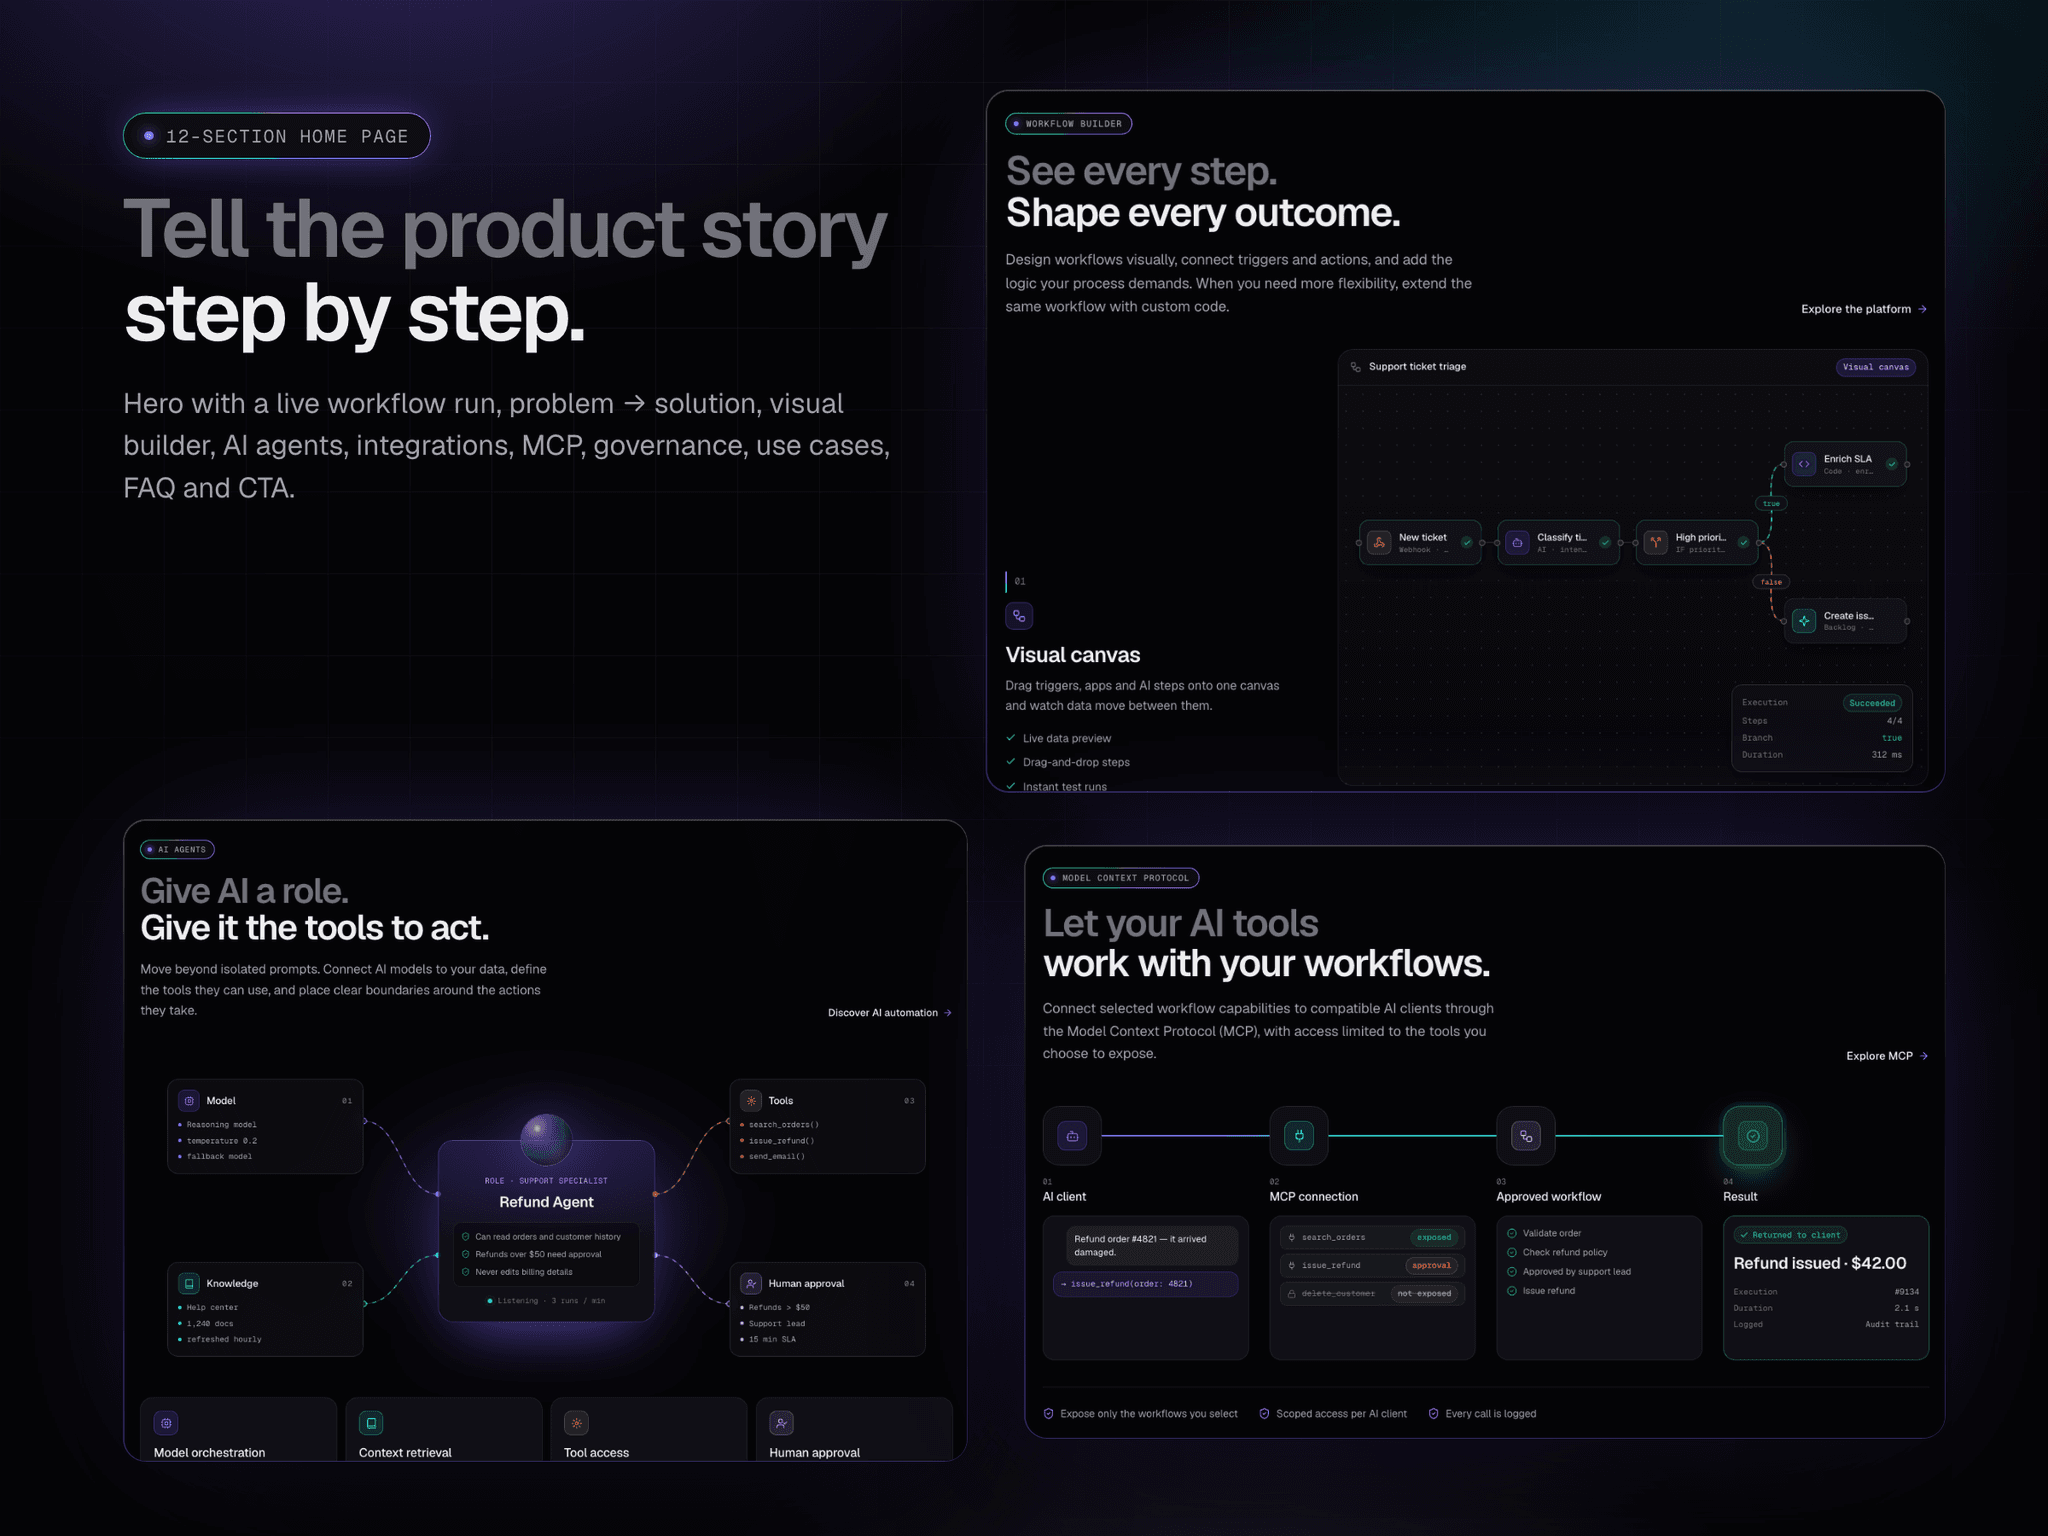Click the Check refund policy check item
The image size is (2048, 1536).
click(x=1557, y=1252)
